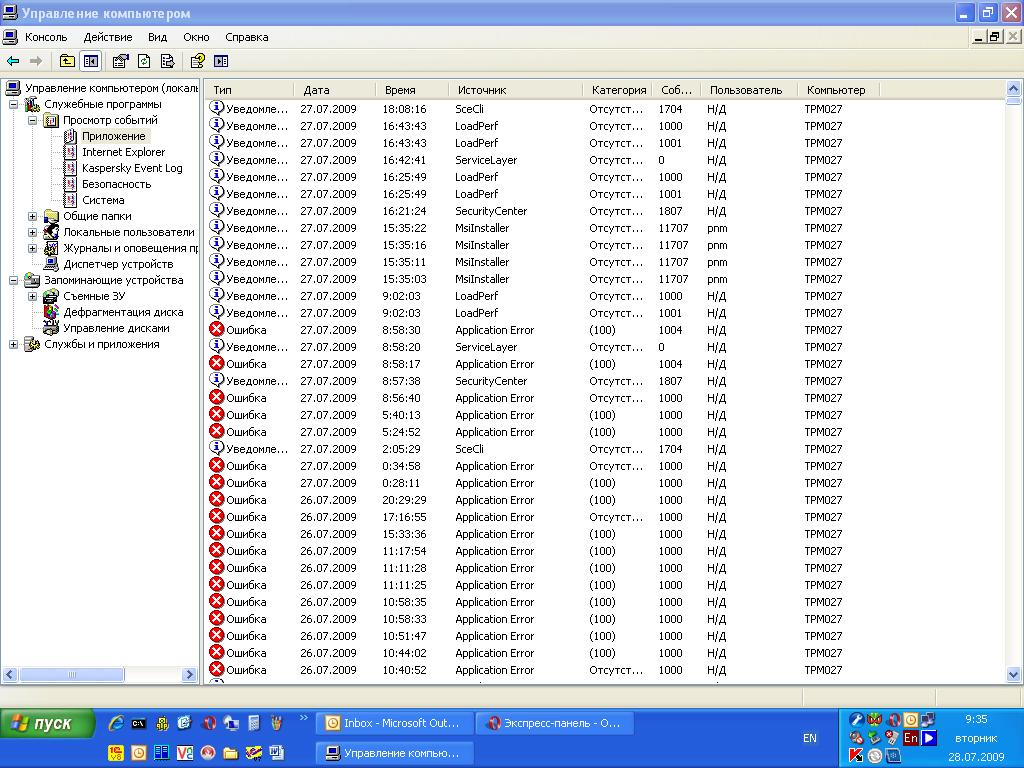Switch to Экспресс-панель Opera taskbar button

coord(555,723)
